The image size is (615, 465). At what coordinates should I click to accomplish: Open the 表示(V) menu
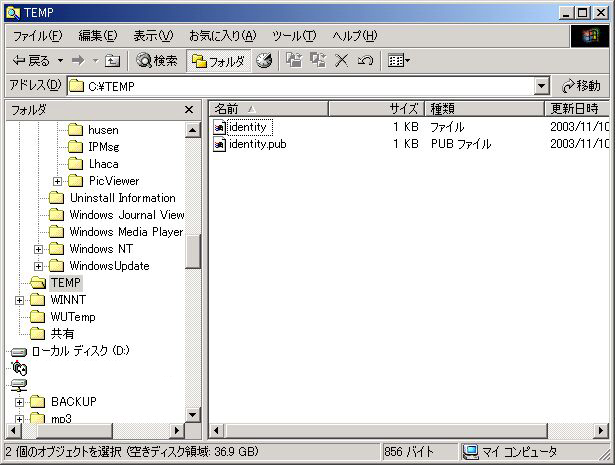coord(153,36)
